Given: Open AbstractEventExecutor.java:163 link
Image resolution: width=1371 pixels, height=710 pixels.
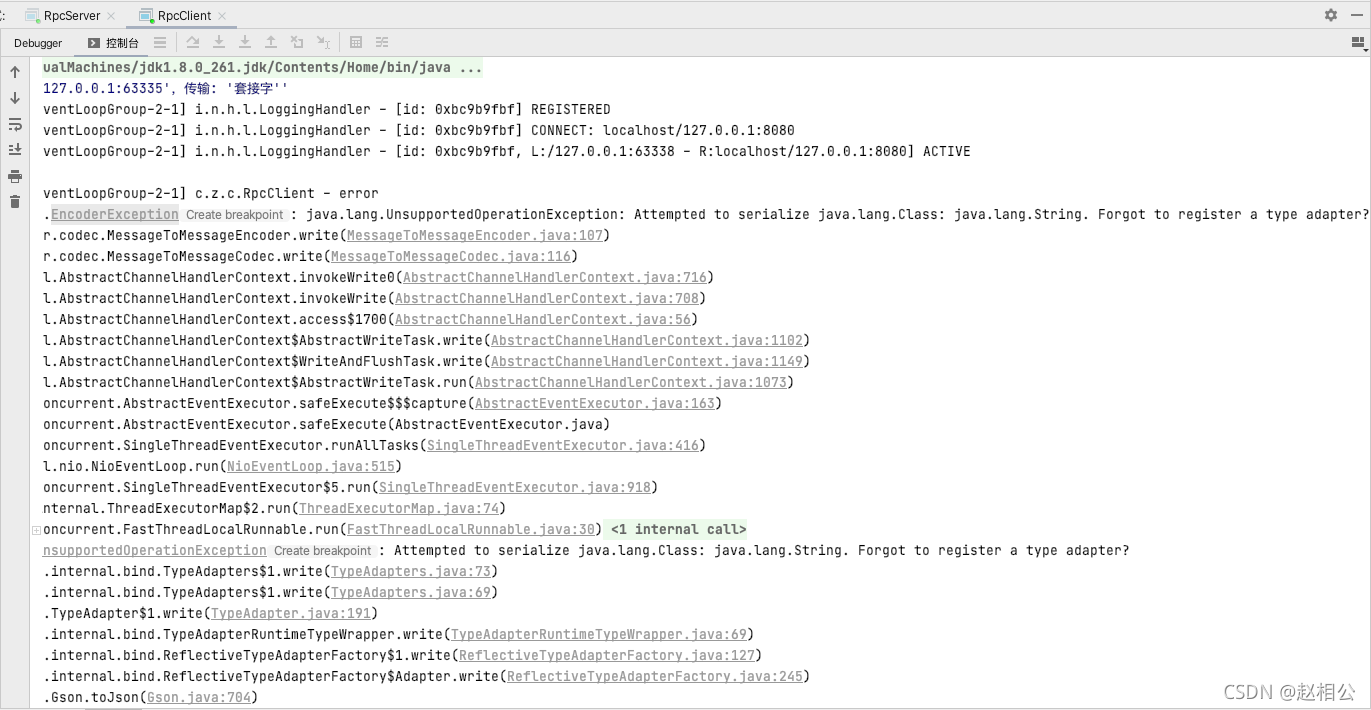Looking at the screenshot, I should [595, 403].
